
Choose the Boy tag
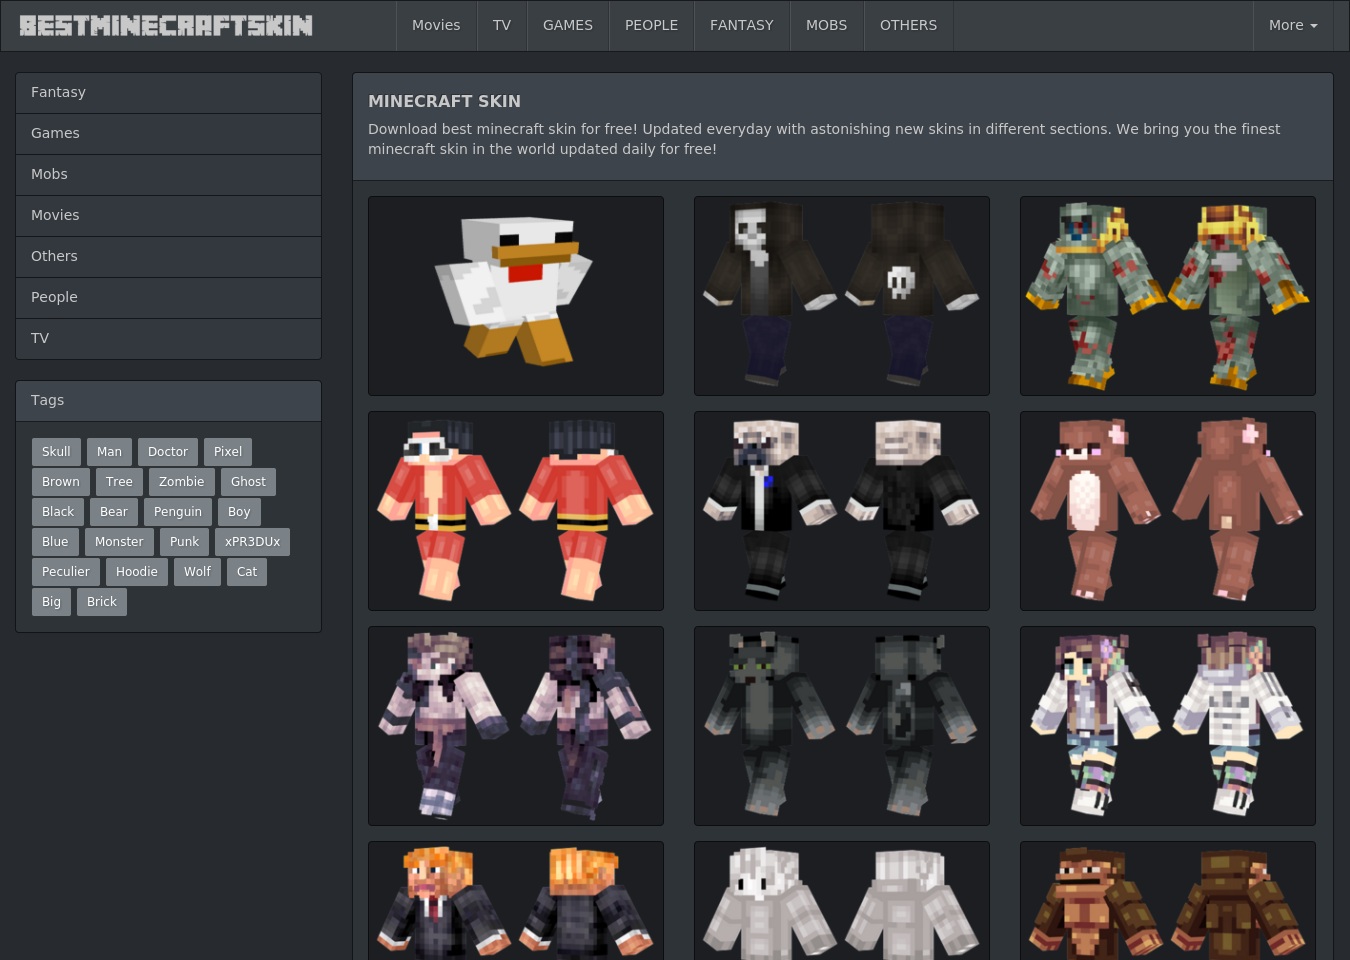(x=239, y=512)
